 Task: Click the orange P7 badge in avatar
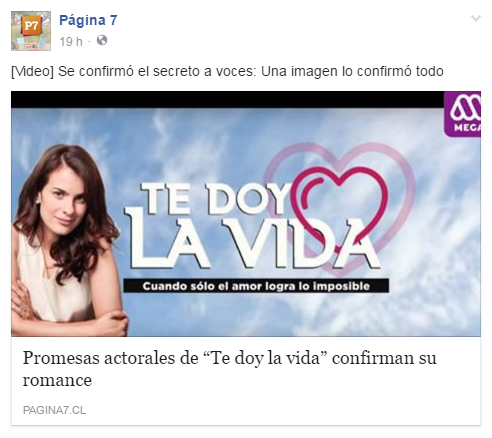coord(31,25)
